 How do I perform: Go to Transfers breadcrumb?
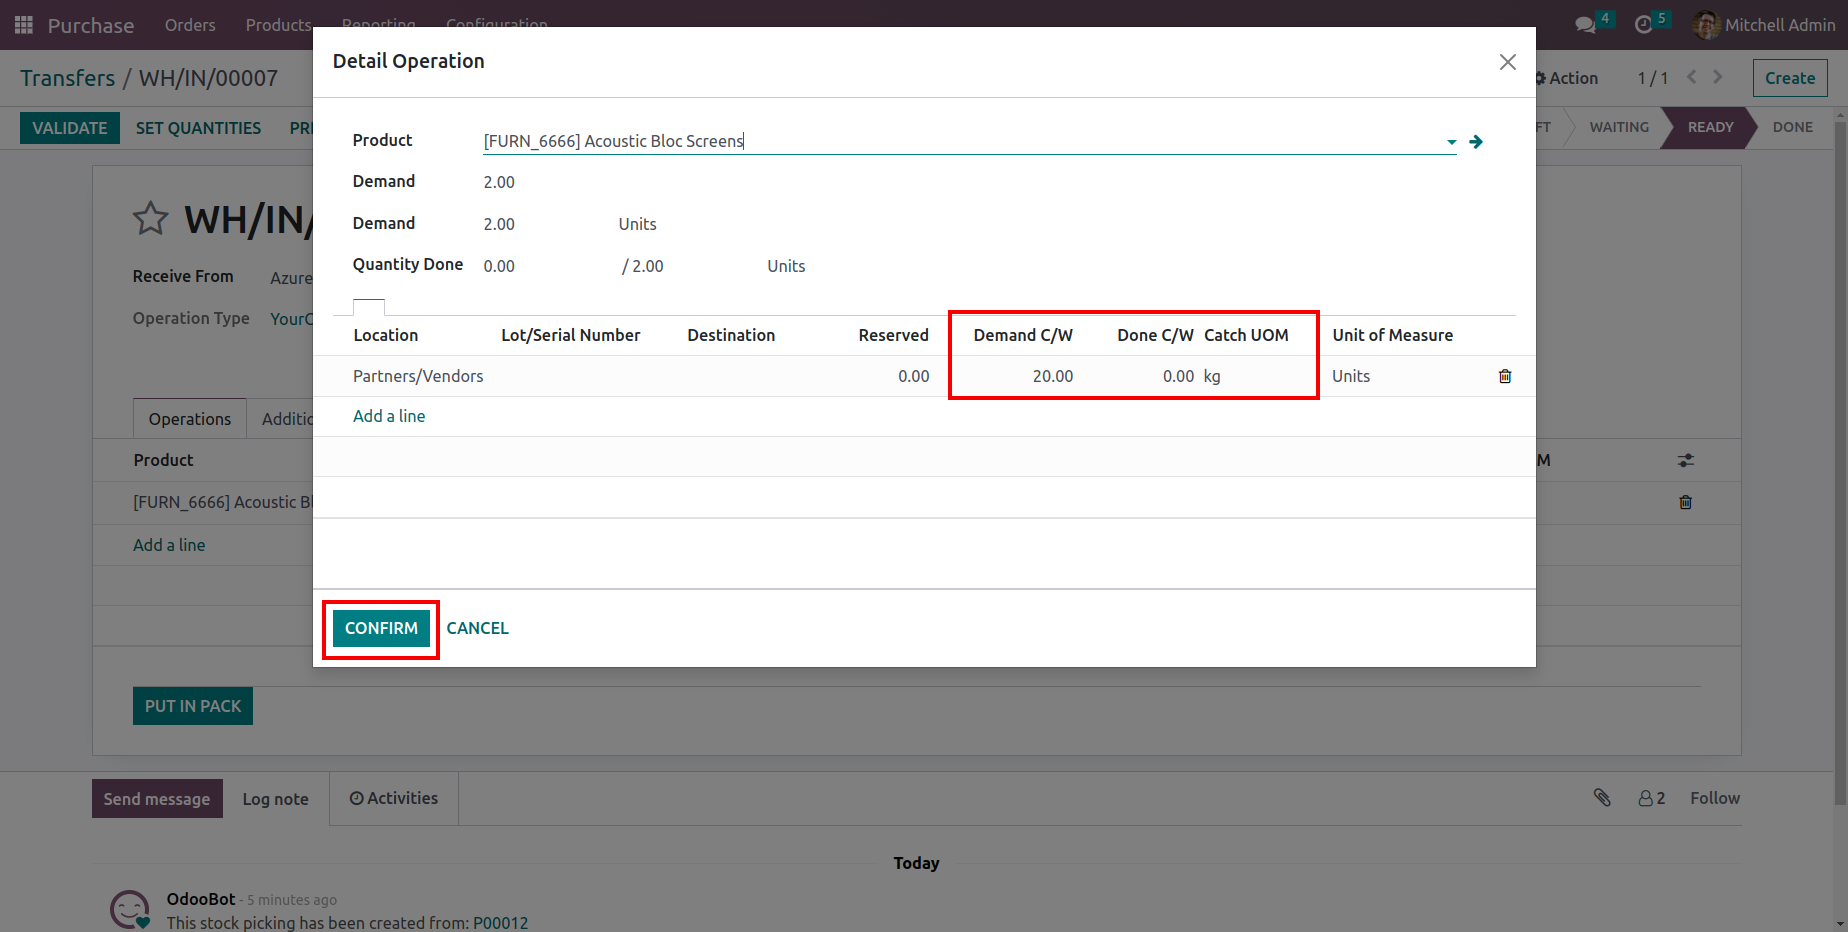coord(68,78)
